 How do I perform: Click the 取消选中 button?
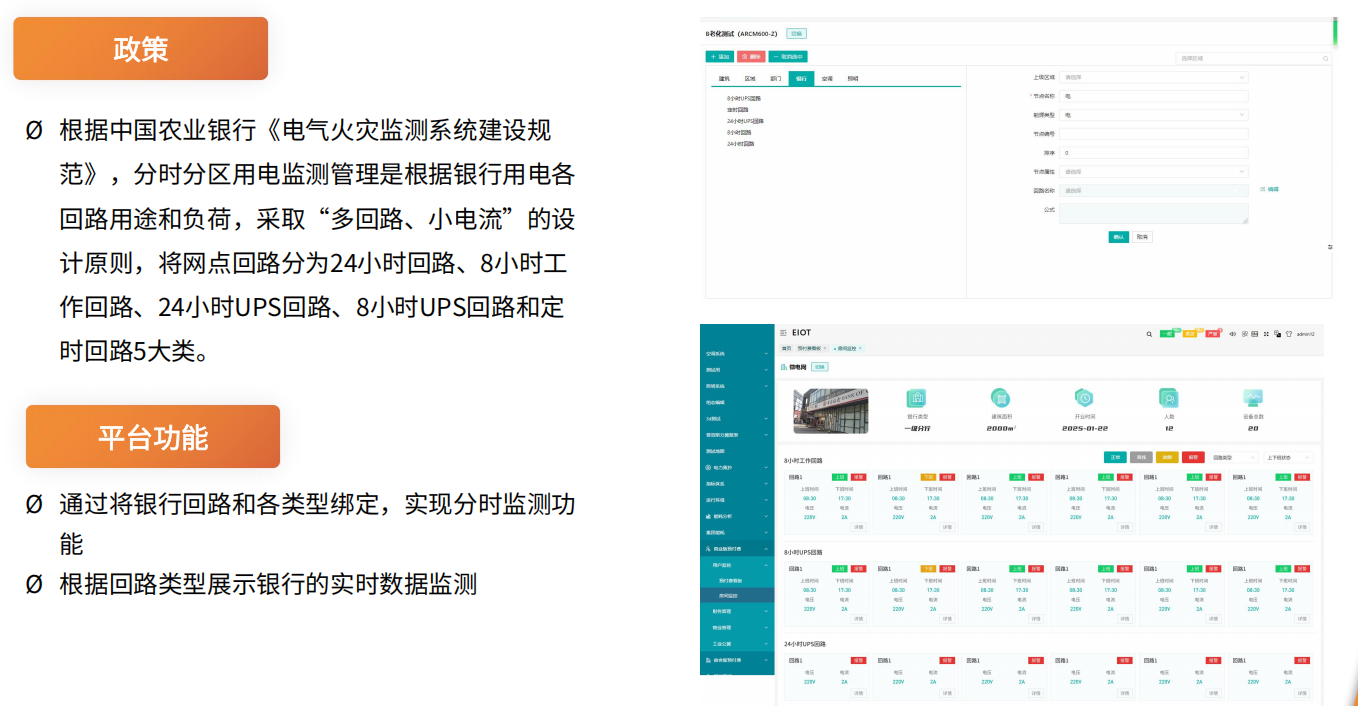click(x=787, y=57)
